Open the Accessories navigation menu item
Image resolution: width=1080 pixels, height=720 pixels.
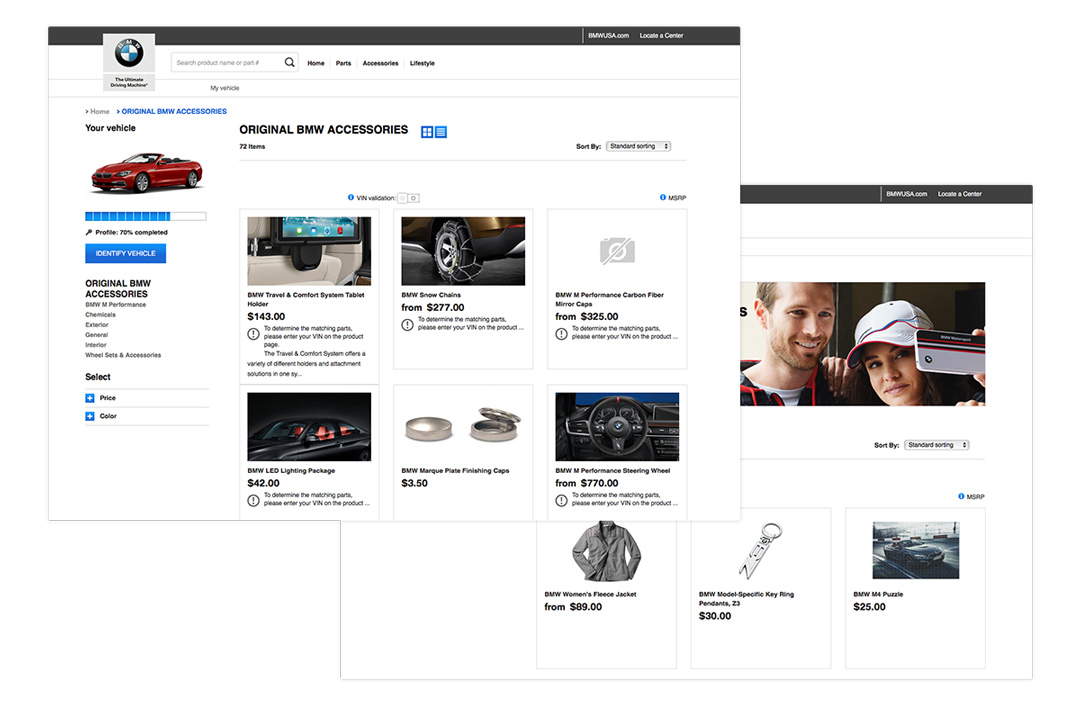point(380,63)
